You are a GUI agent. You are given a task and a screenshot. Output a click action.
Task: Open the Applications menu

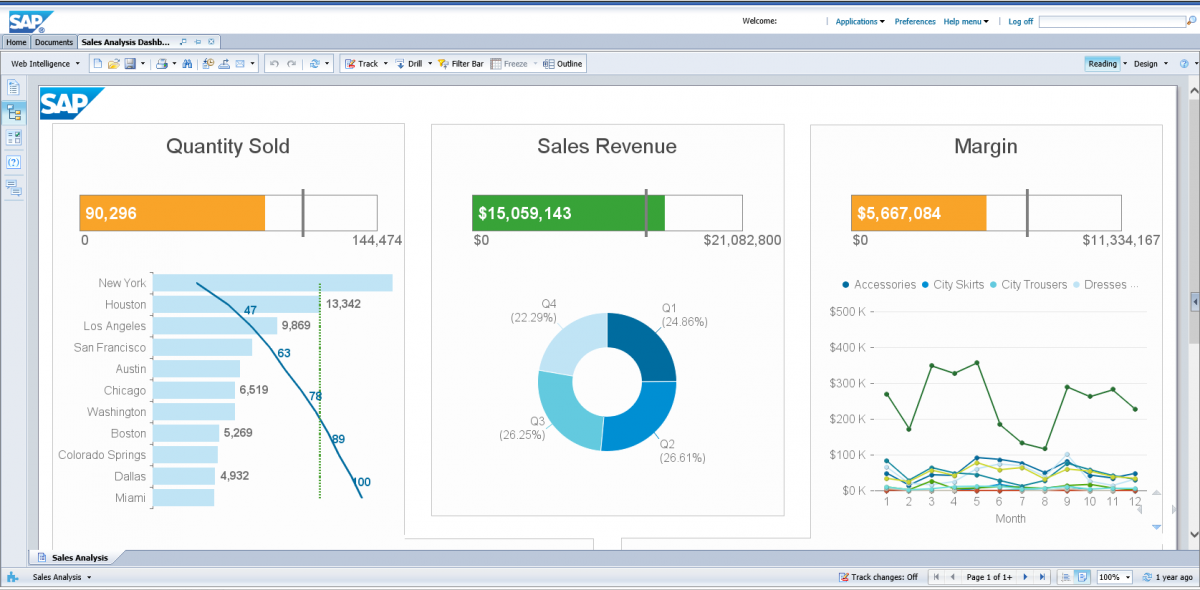click(x=859, y=21)
